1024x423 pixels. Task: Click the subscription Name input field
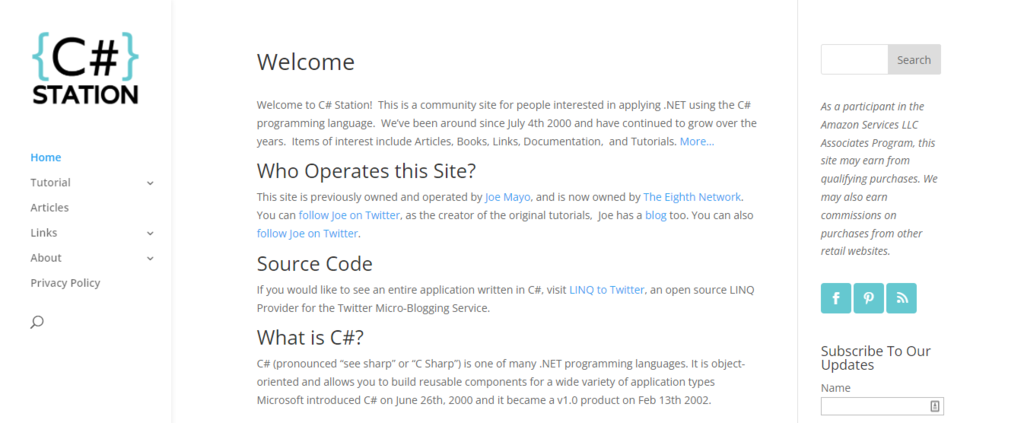click(874, 406)
